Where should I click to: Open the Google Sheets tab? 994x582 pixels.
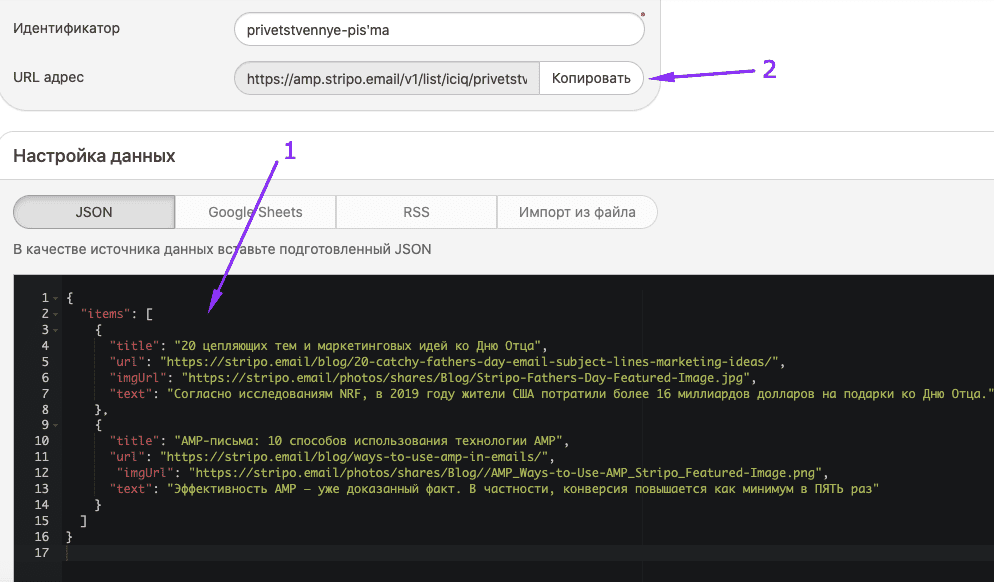coord(255,212)
